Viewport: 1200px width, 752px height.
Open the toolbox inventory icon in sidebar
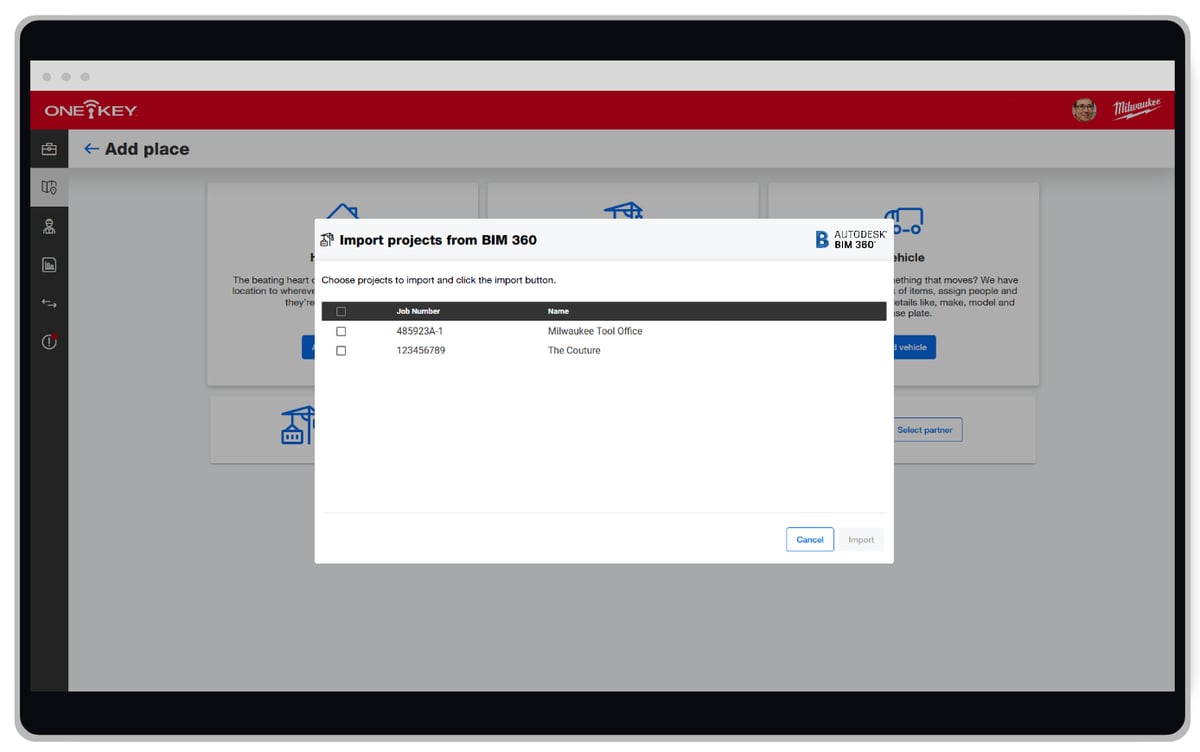pyautogui.click(x=48, y=148)
